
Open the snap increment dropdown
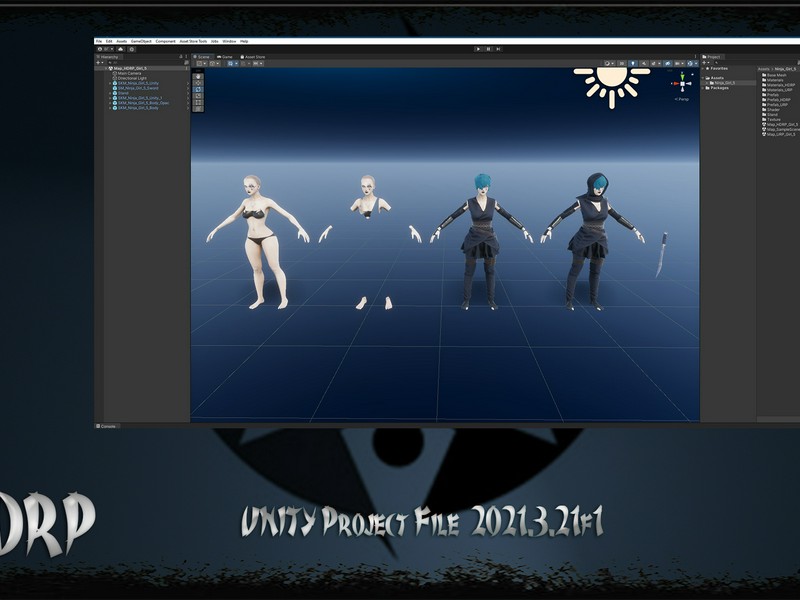(259, 64)
